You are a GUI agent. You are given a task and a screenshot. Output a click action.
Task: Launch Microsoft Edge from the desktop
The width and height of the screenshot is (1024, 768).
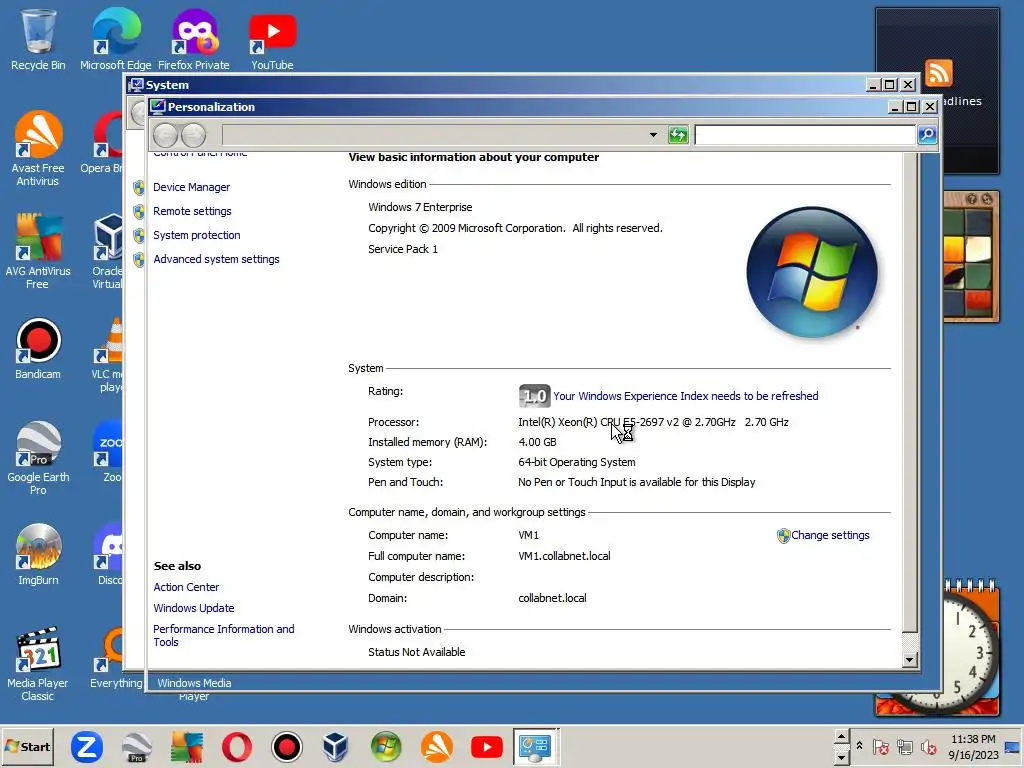coord(116,39)
